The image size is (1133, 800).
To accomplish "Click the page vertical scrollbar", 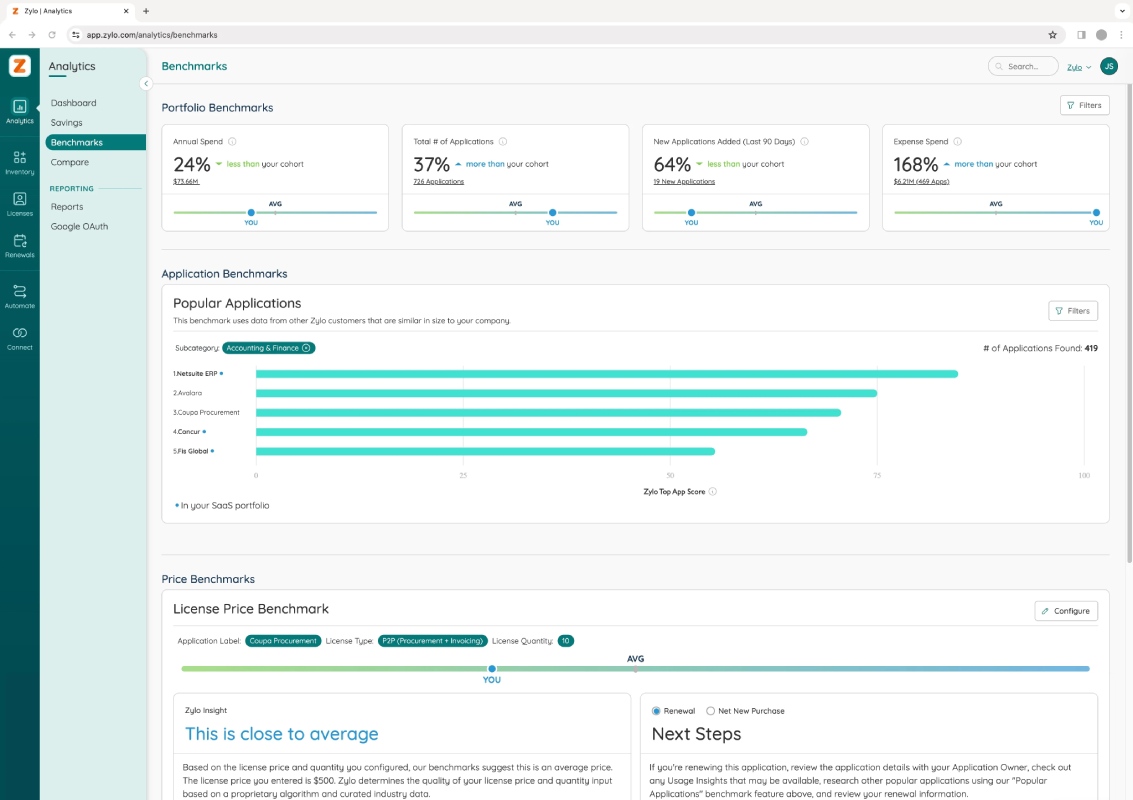I will point(1129,323).
